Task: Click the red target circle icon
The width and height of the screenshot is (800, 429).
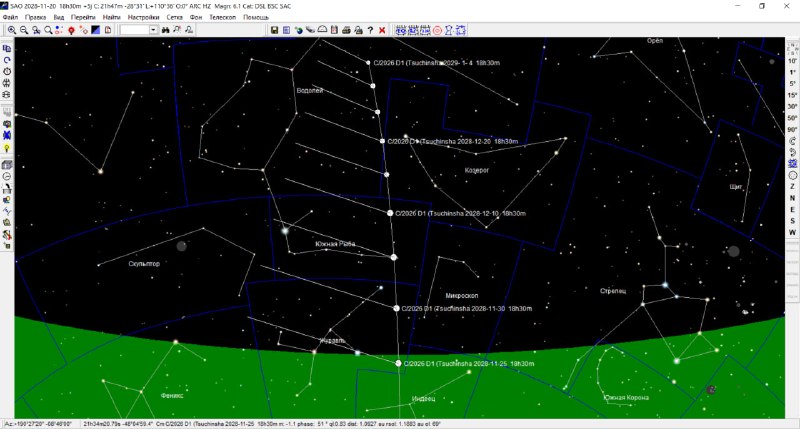Action: coord(437,30)
